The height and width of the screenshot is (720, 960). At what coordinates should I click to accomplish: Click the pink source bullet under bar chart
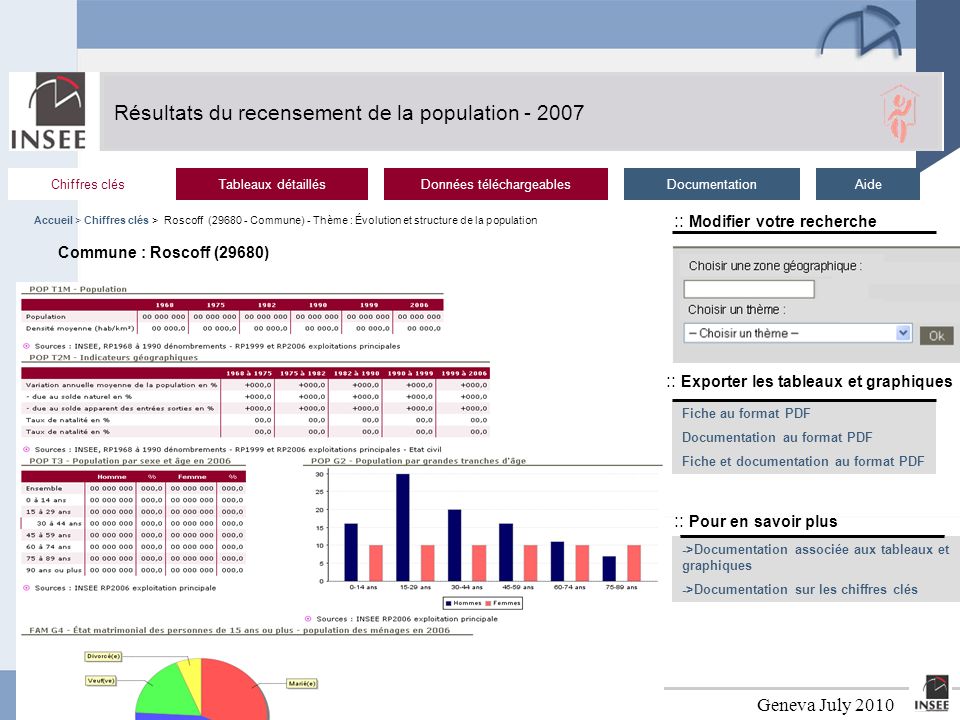click(308, 619)
